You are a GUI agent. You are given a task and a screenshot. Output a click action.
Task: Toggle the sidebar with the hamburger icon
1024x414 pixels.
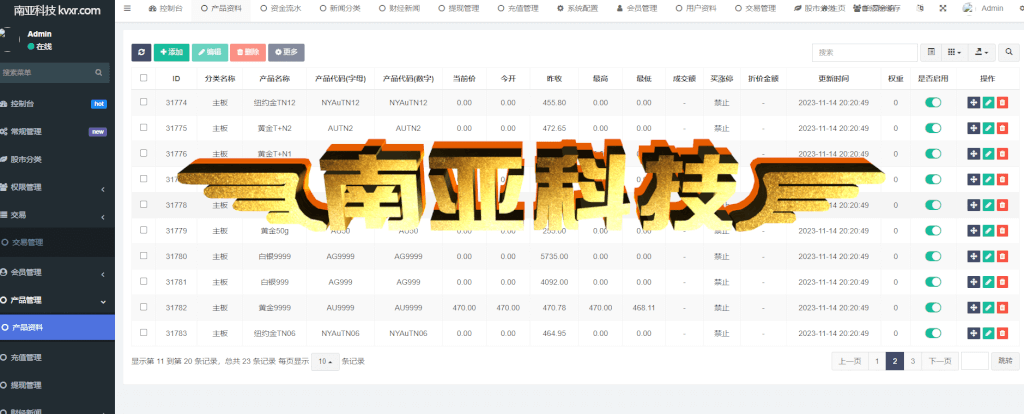127,8
